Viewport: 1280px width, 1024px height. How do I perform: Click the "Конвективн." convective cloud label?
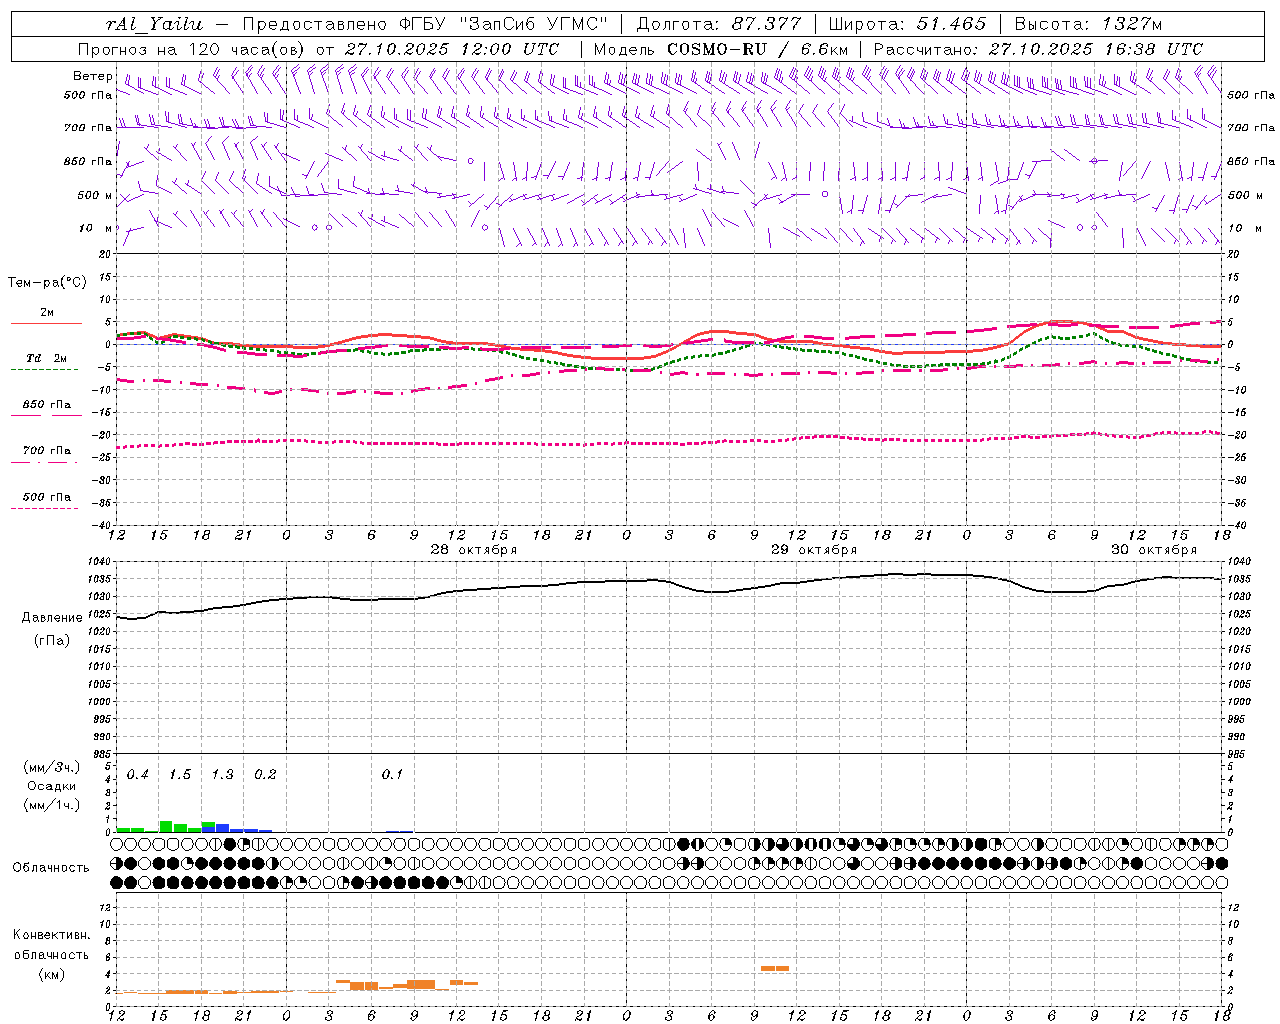pos(51,935)
